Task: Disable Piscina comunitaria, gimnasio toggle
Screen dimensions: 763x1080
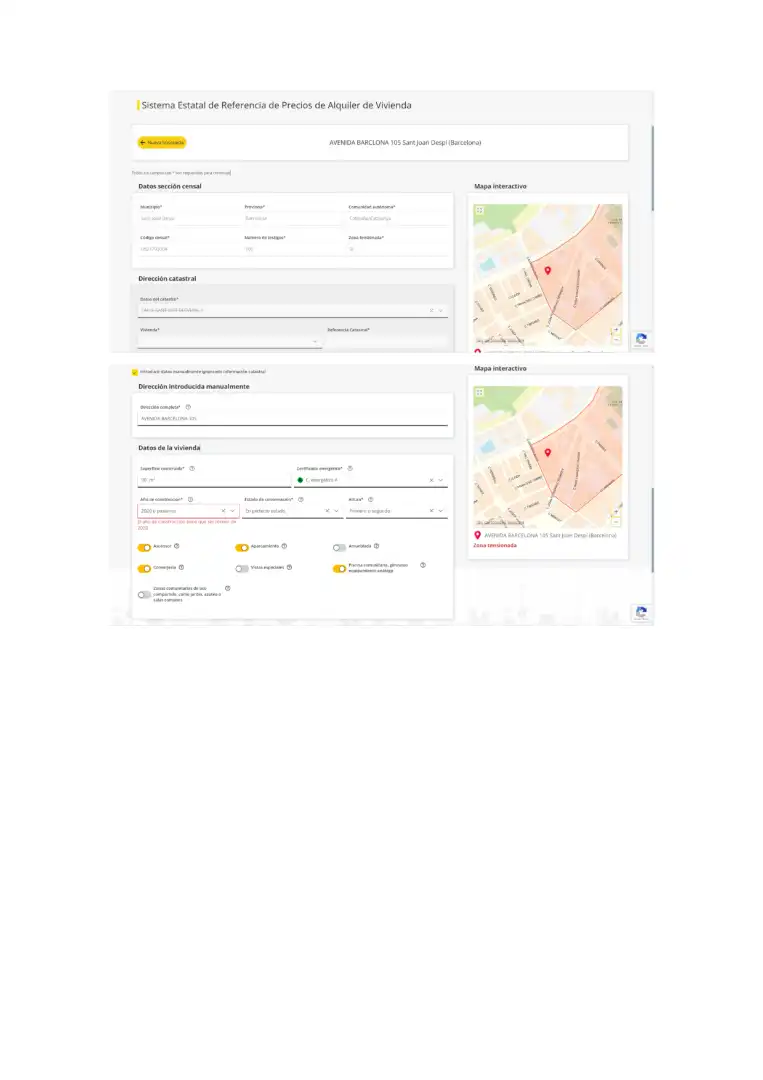Action: click(x=339, y=569)
